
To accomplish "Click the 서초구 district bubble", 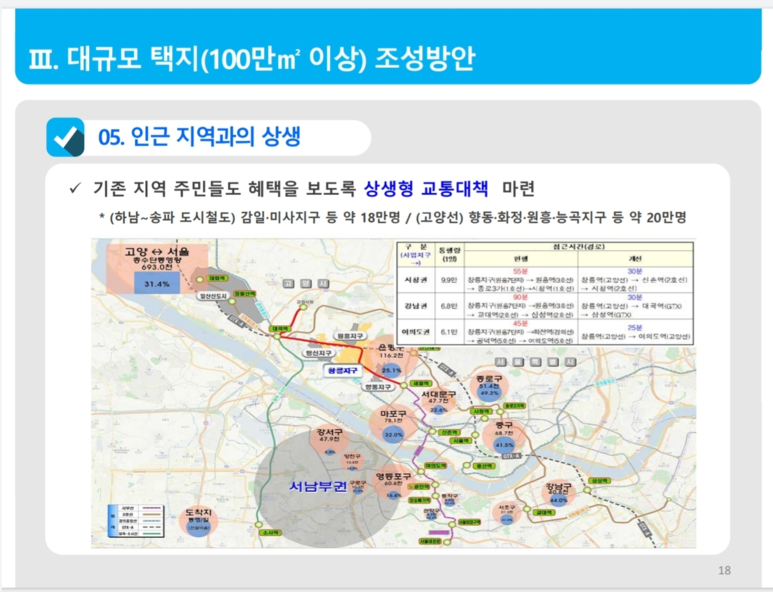I will [x=507, y=513].
